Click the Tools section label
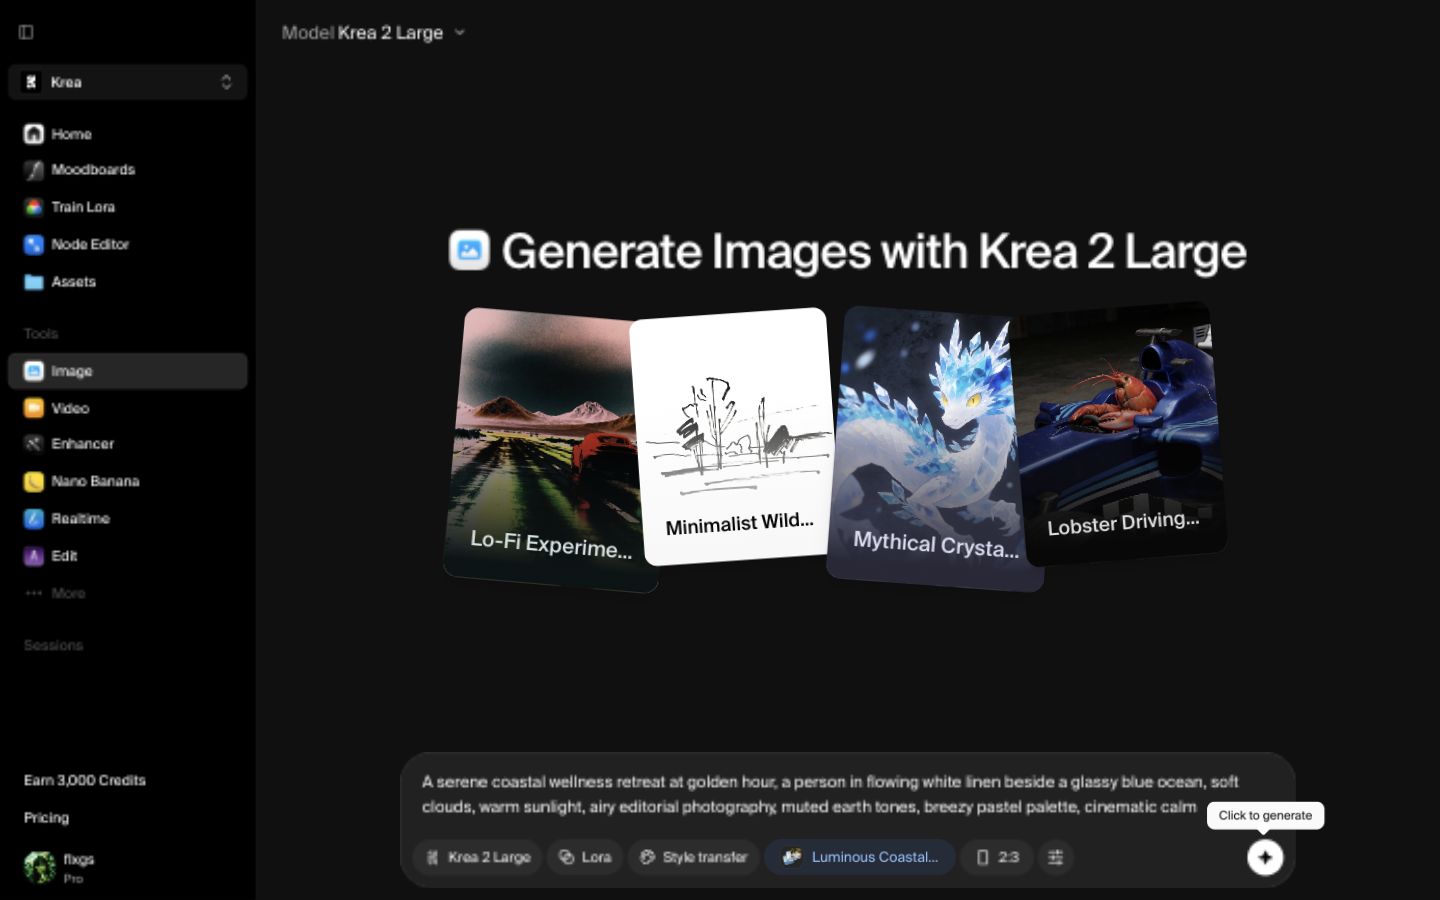 pyautogui.click(x=41, y=334)
